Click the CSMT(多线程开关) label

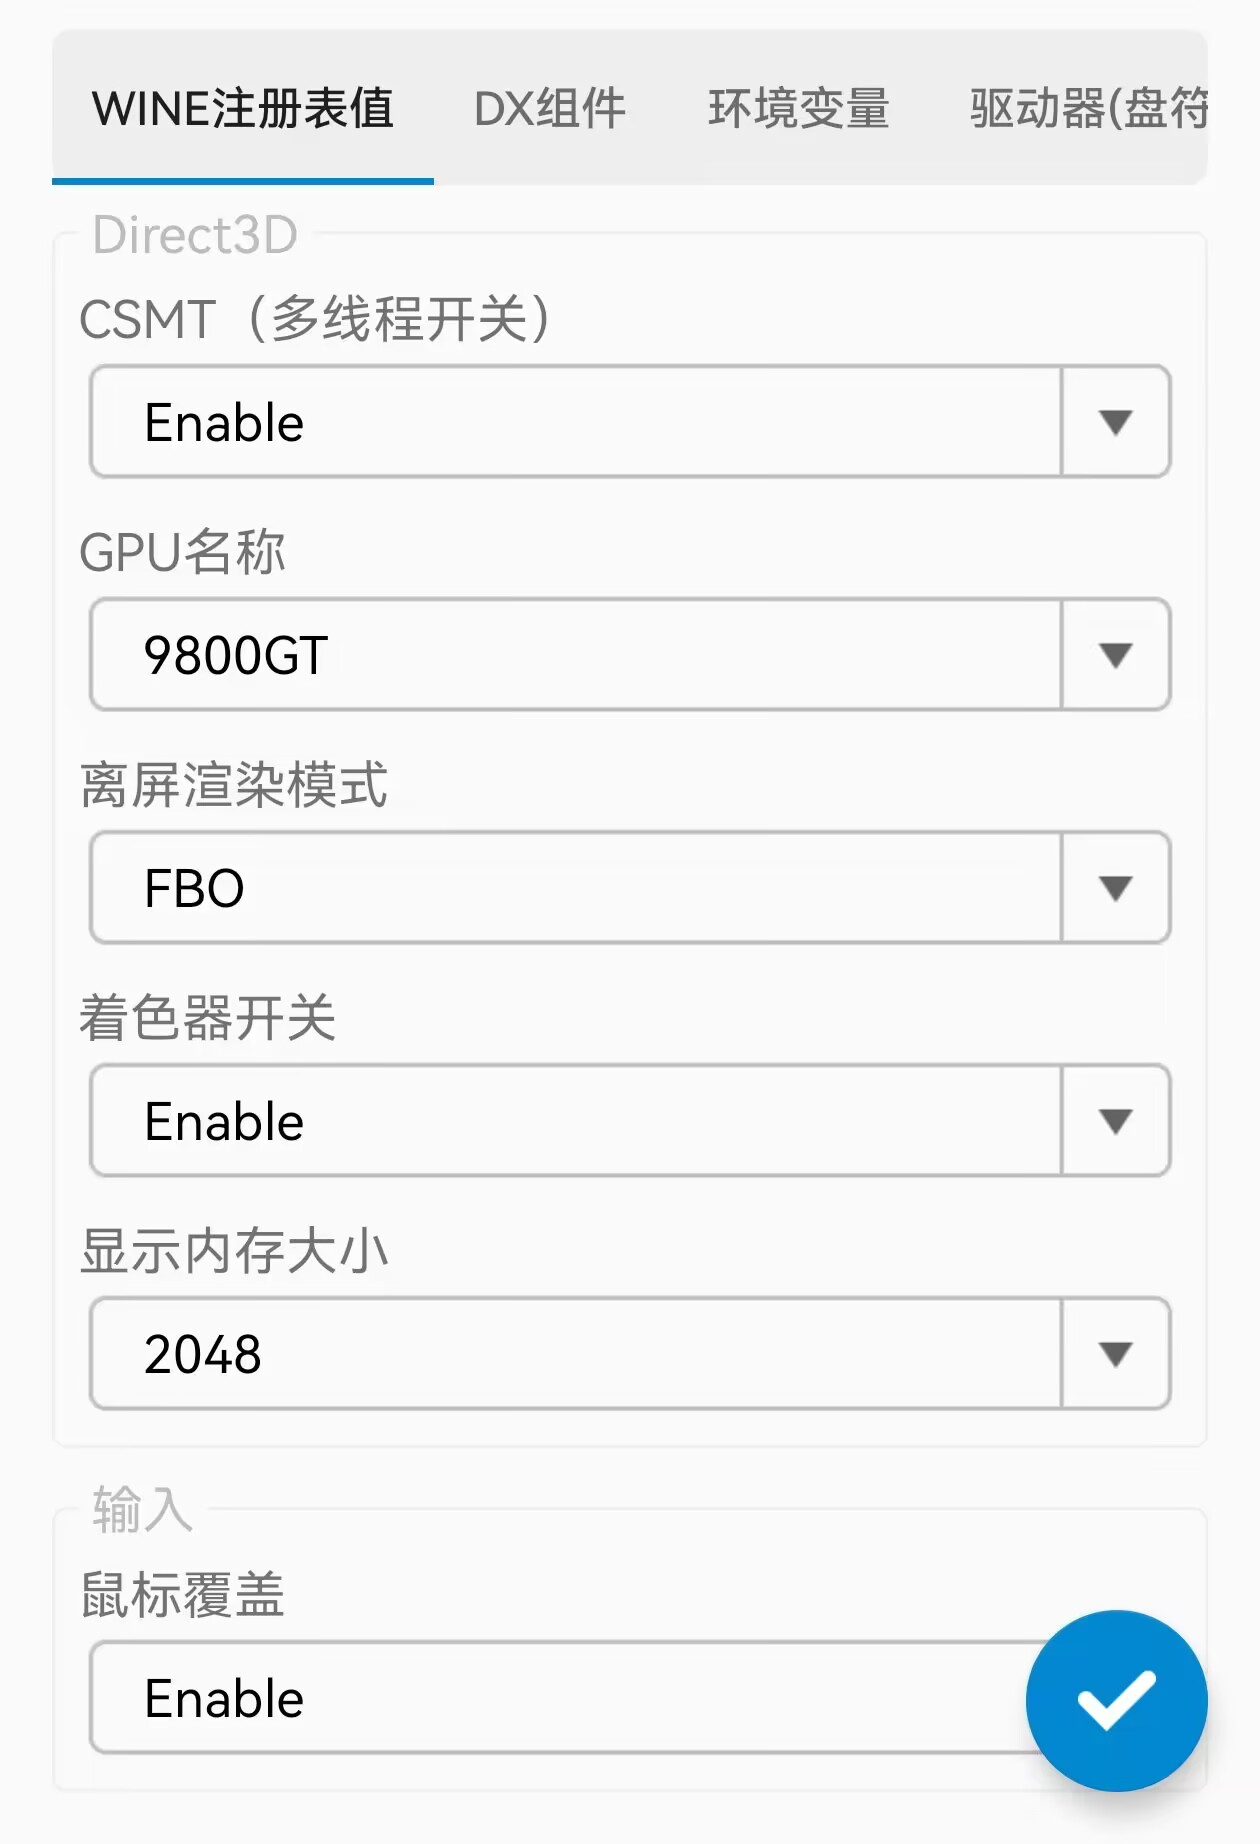[316, 319]
